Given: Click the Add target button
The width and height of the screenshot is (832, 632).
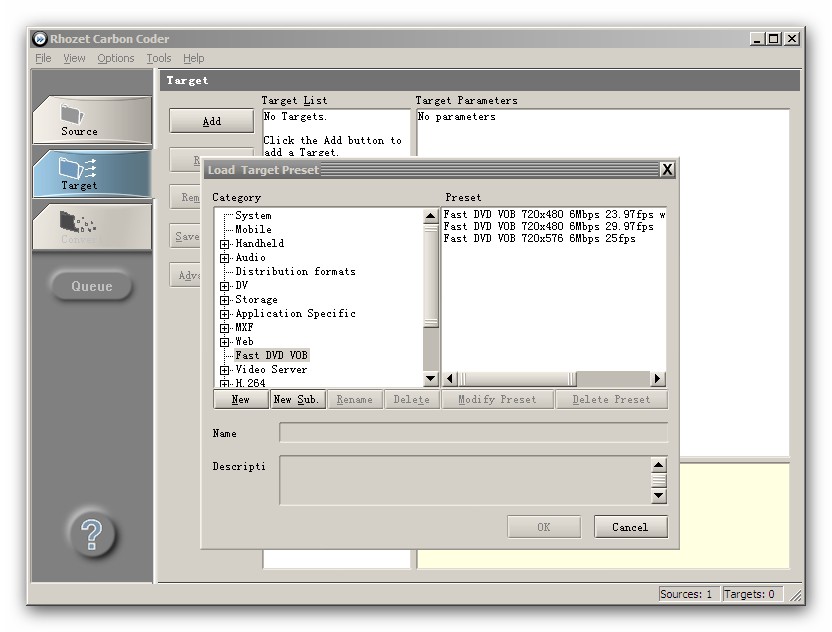Looking at the screenshot, I should click(211, 121).
